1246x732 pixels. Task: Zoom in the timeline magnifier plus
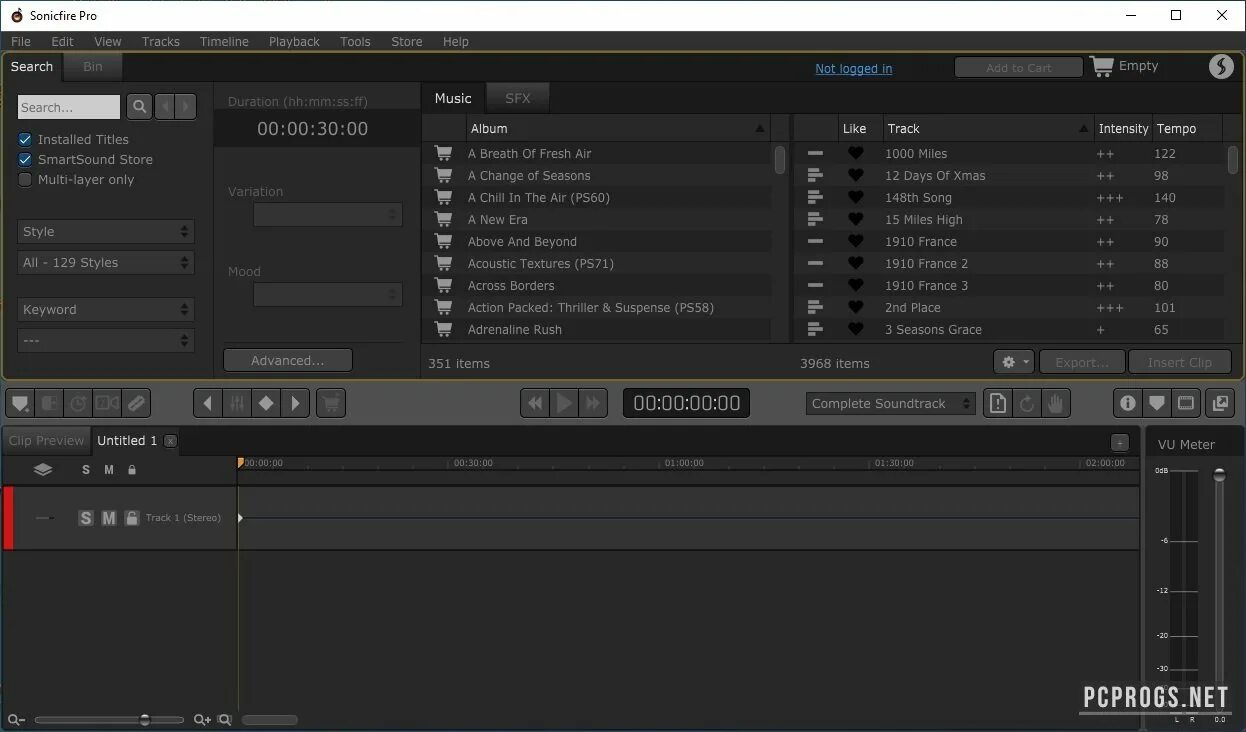click(x=202, y=719)
